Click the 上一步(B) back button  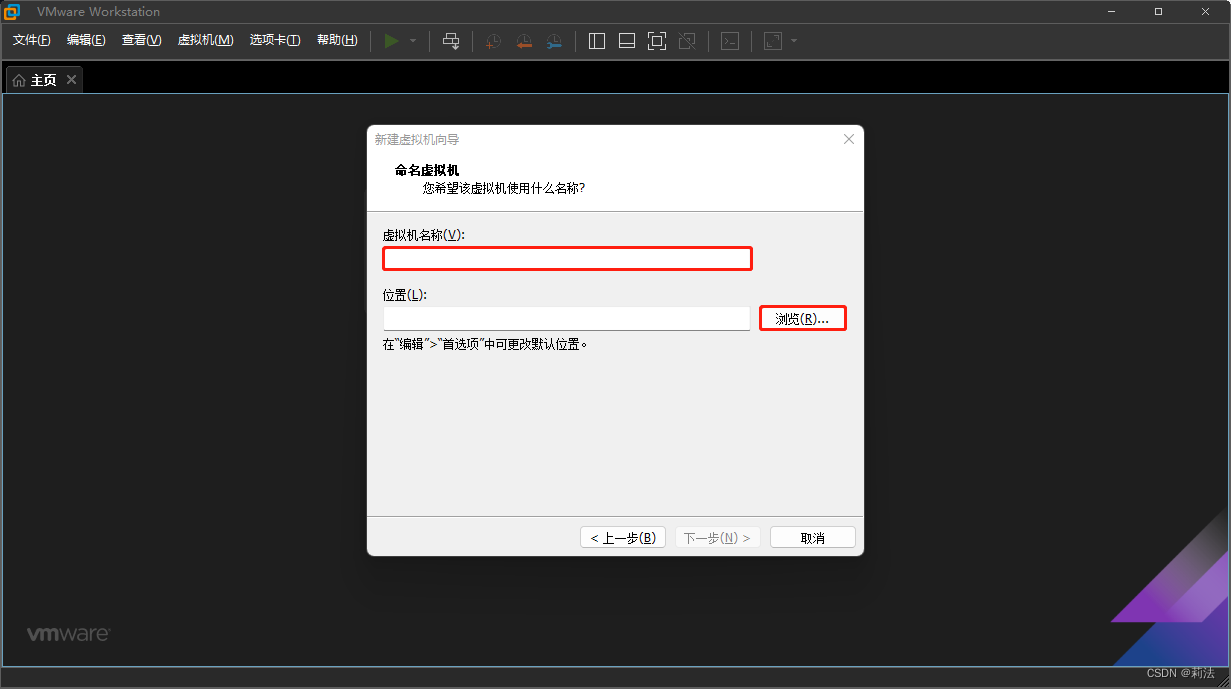click(x=623, y=538)
